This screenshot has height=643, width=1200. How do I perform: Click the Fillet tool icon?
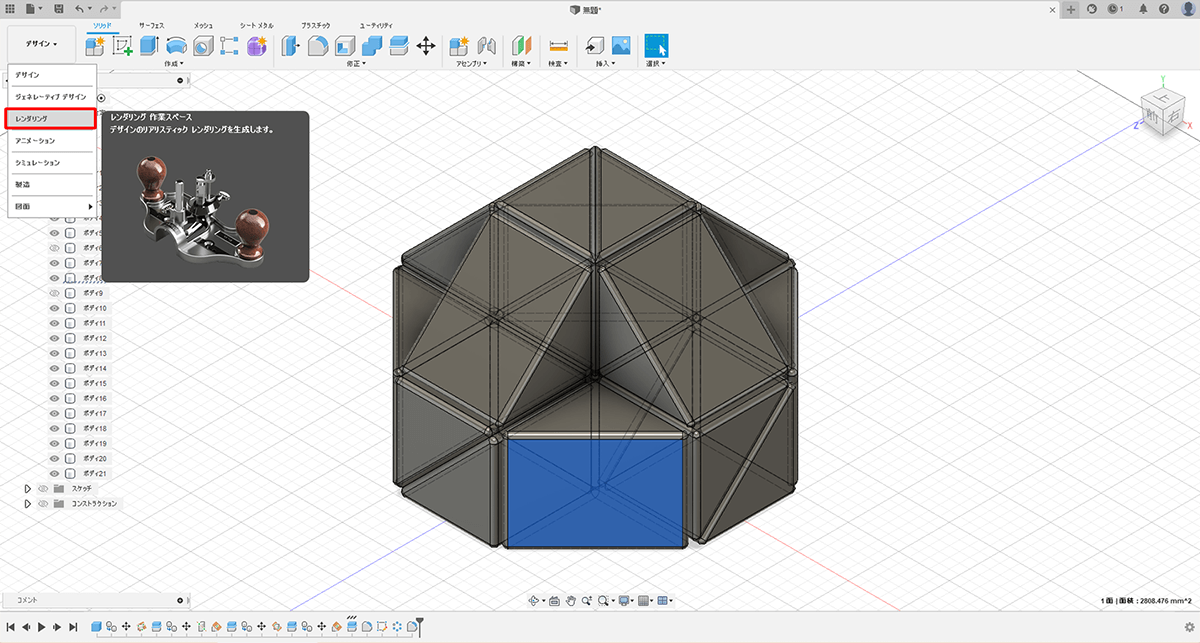(318, 45)
